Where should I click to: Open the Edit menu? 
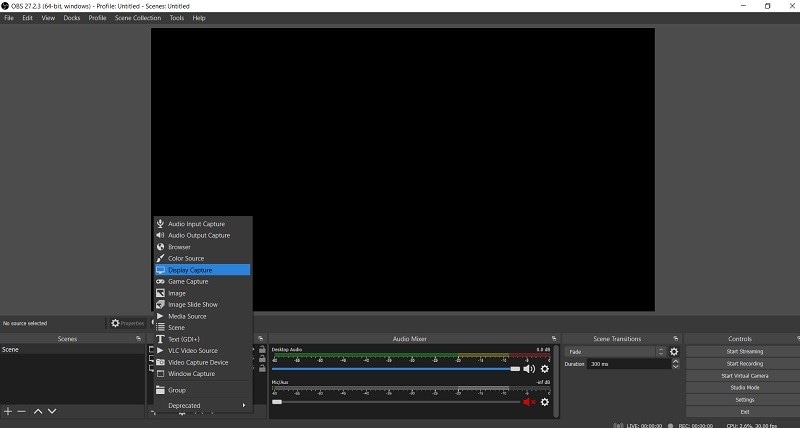pos(28,18)
